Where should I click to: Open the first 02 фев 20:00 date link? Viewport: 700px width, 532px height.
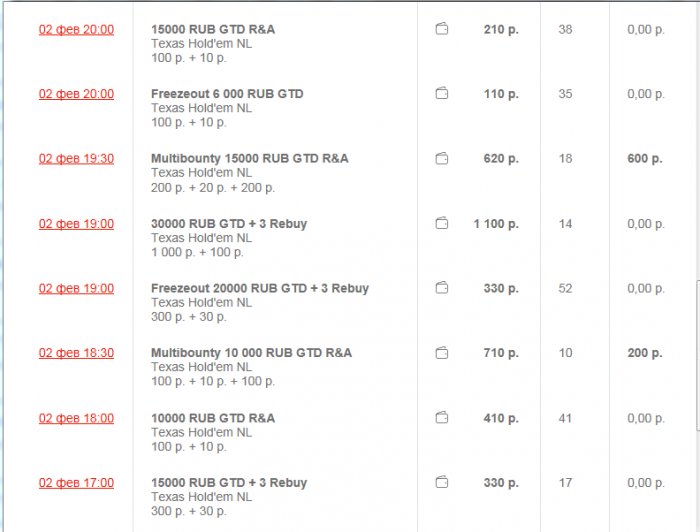point(76,30)
